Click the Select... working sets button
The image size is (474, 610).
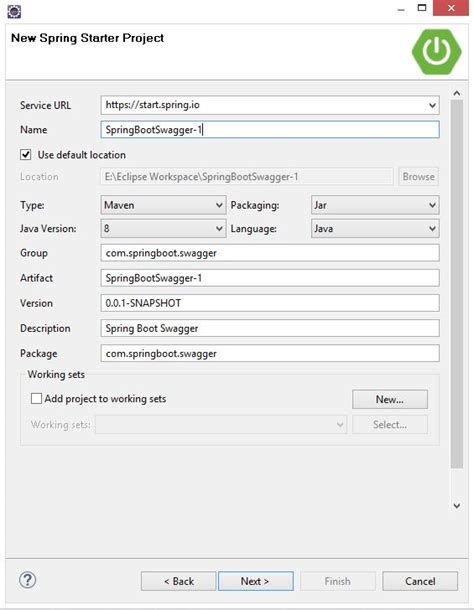coord(390,424)
